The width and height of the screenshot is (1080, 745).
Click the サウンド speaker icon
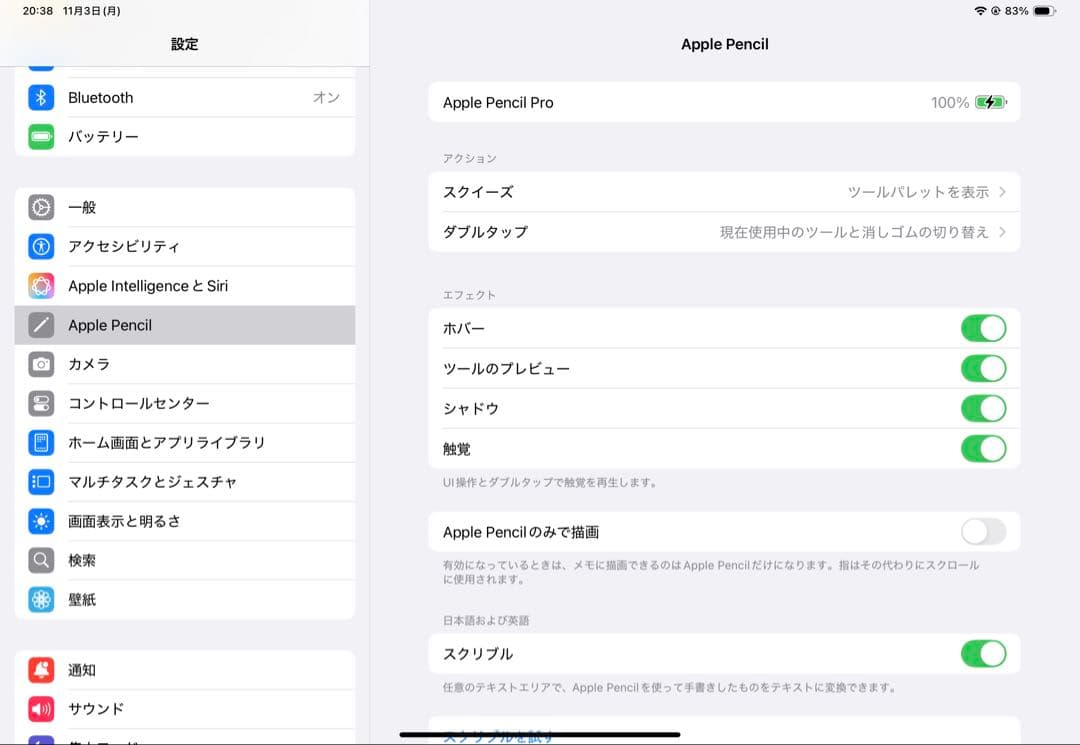tap(41, 709)
